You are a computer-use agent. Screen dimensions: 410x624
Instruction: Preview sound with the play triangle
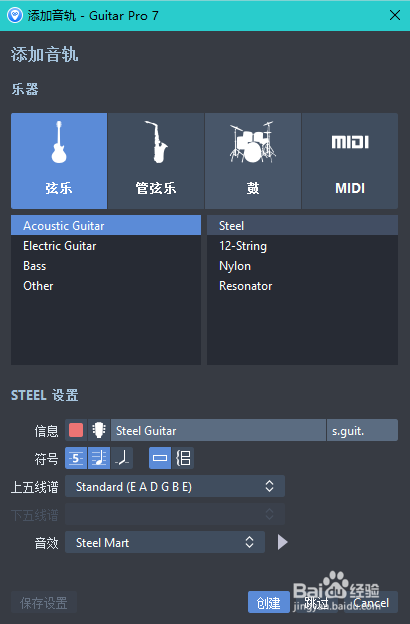point(282,542)
